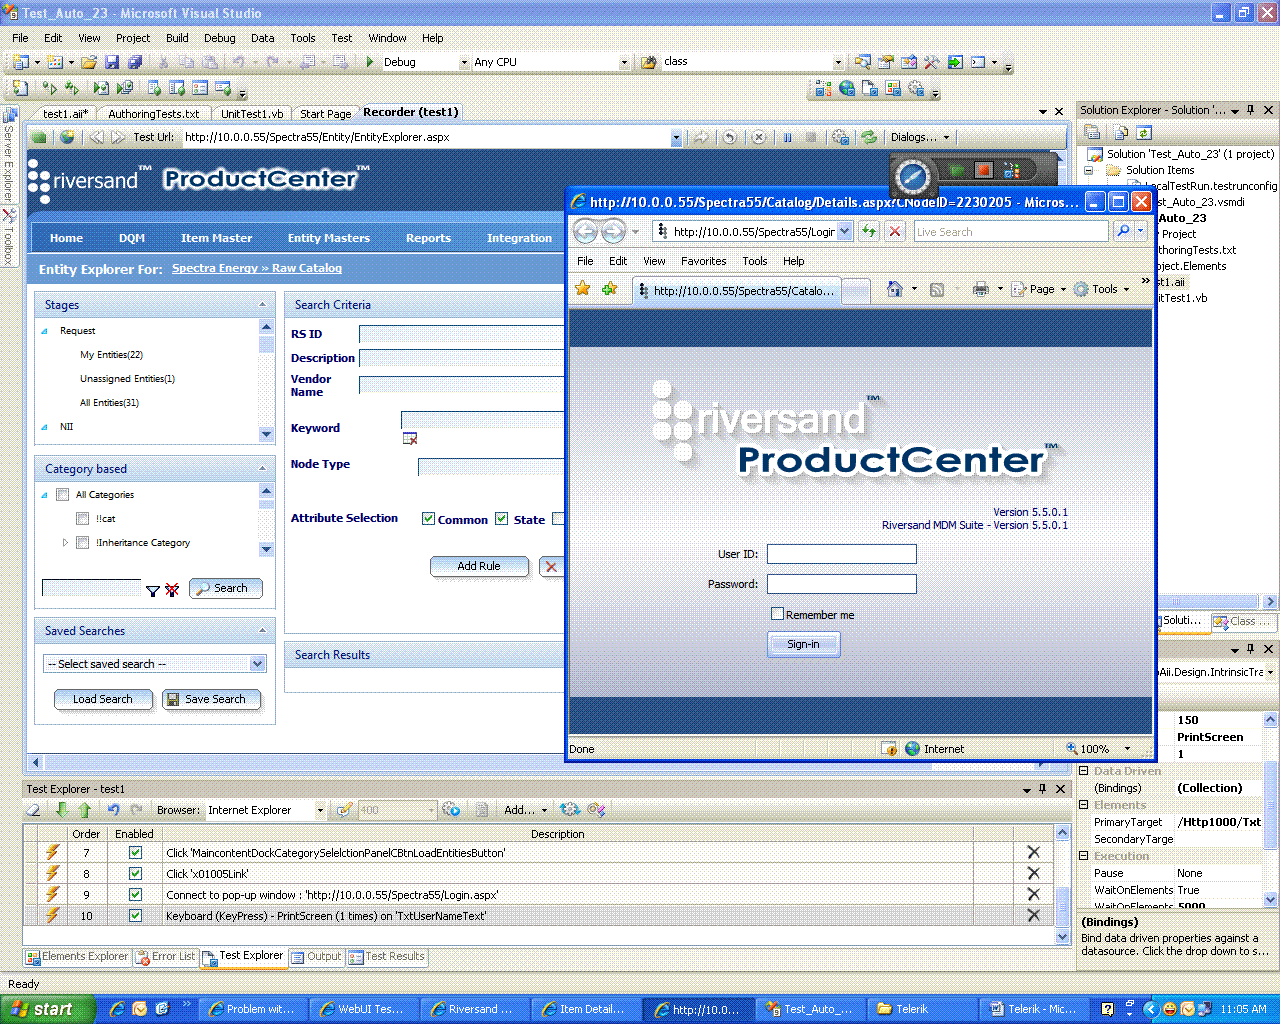Click the IE Favorites star icon
The height and width of the screenshot is (1024, 1280).
[582, 289]
